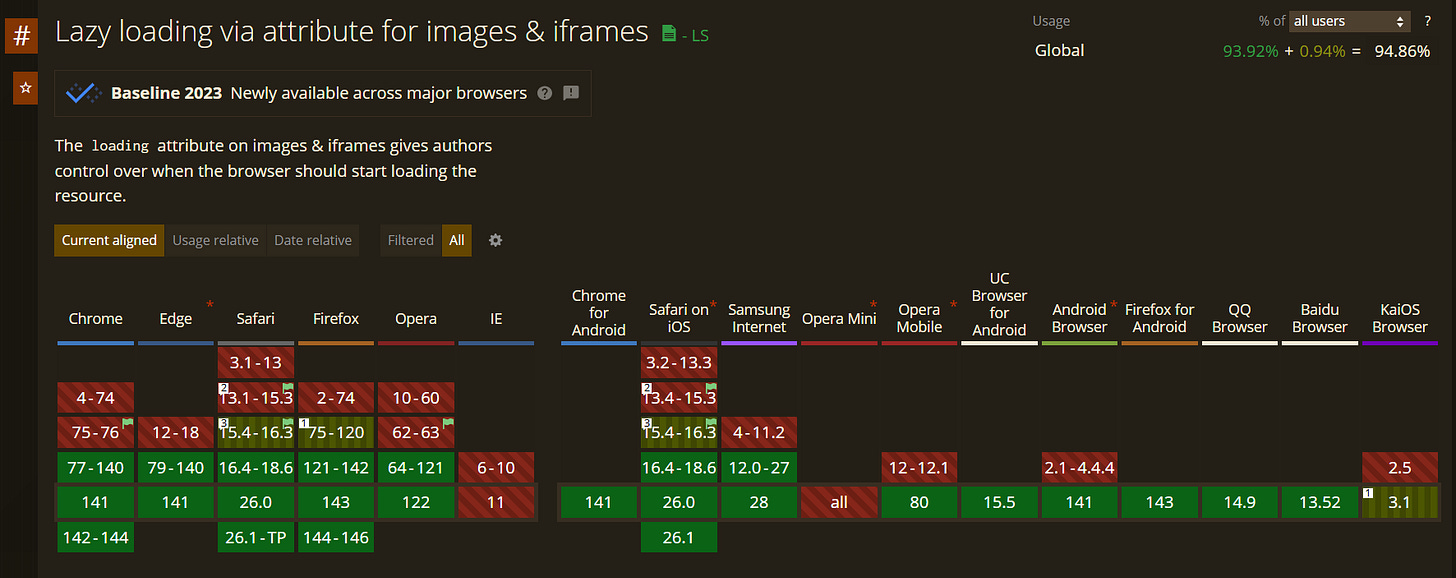The height and width of the screenshot is (578, 1456).
Task: Click Baseline 2023 label
Action: [167, 93]
